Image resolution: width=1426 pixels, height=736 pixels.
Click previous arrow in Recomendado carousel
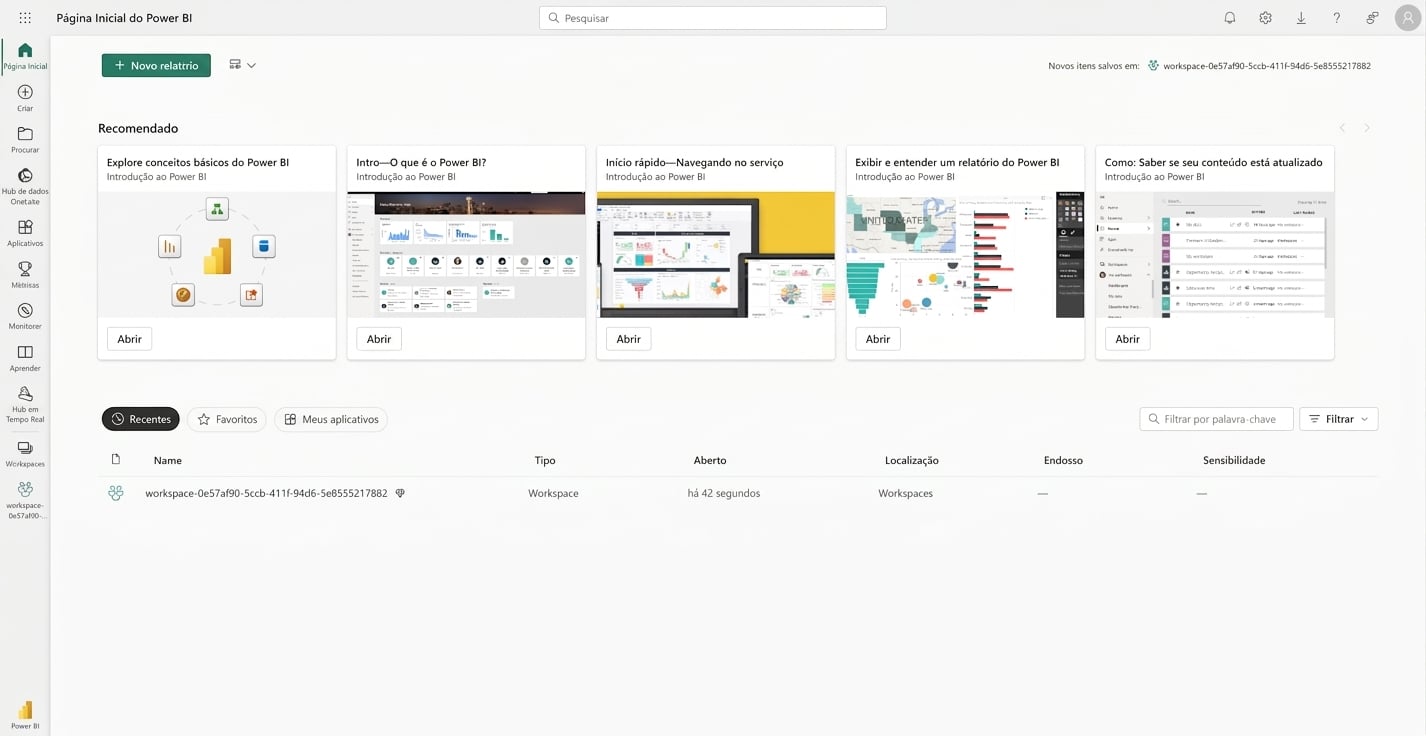click(x=1342, y=128)
